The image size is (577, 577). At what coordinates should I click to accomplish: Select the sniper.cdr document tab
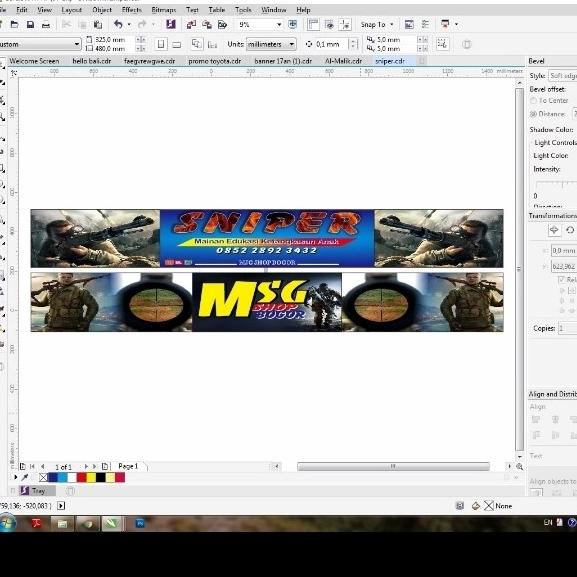390,61
